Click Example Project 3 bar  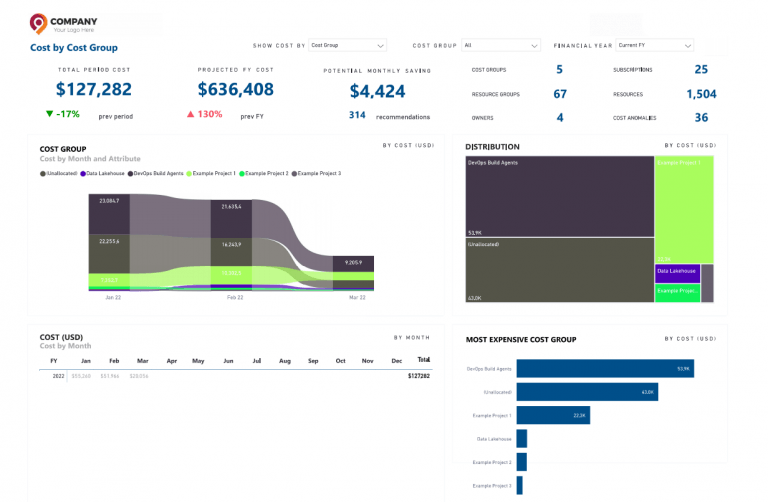pos(520,486)
